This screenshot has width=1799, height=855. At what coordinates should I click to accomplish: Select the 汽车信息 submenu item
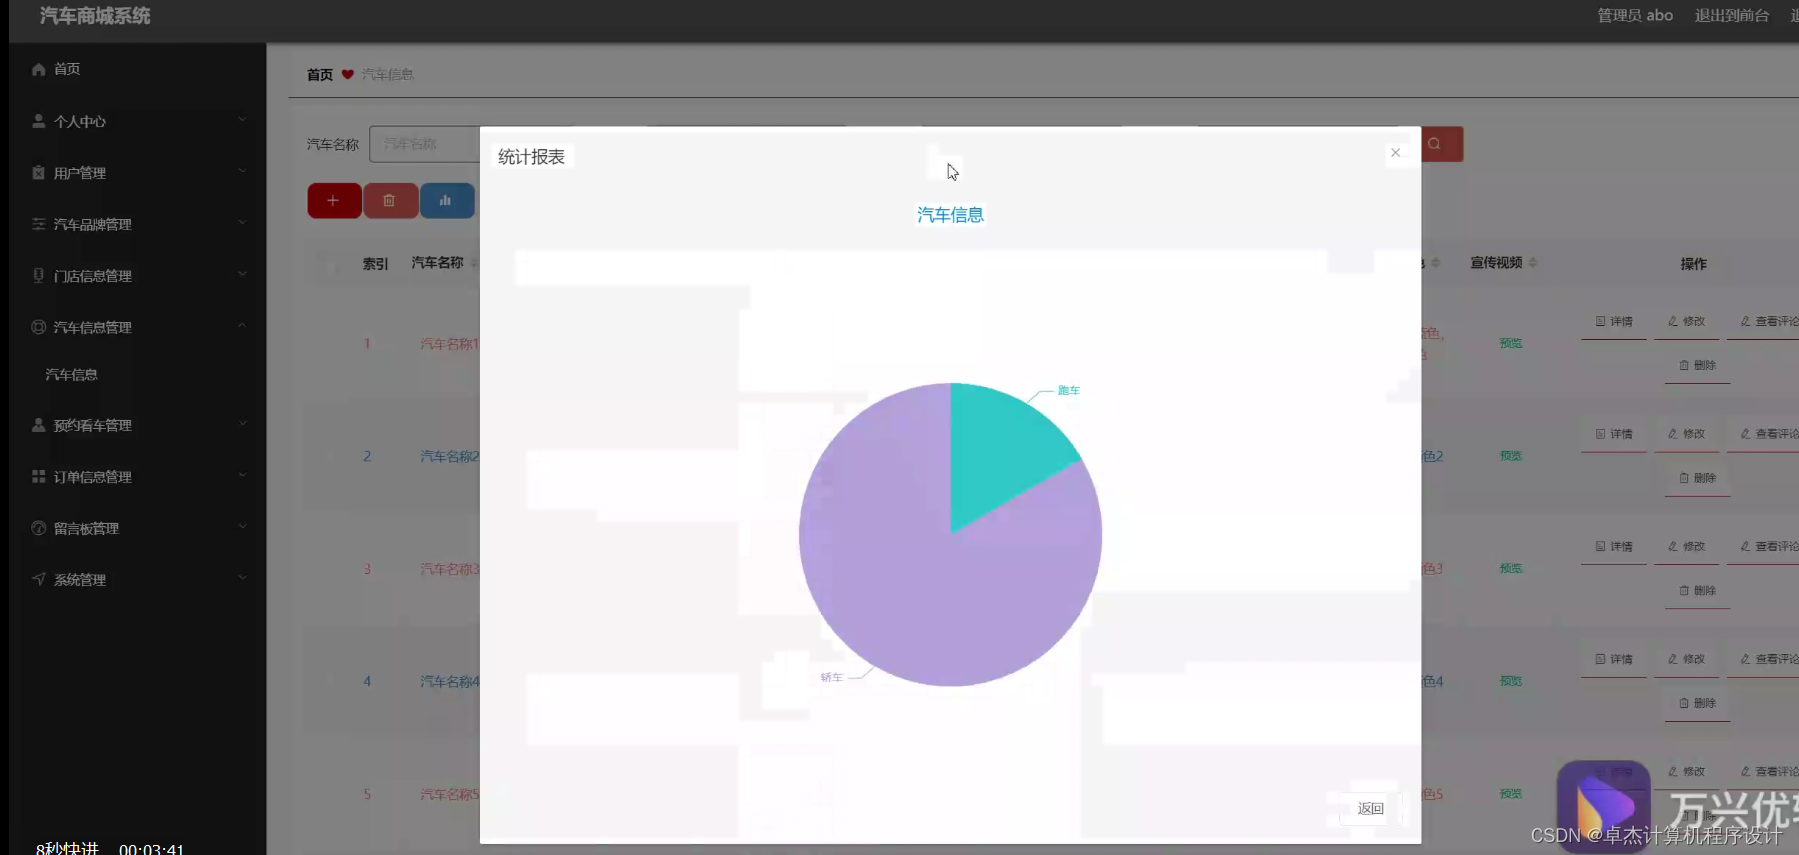[x=72, y=375]
